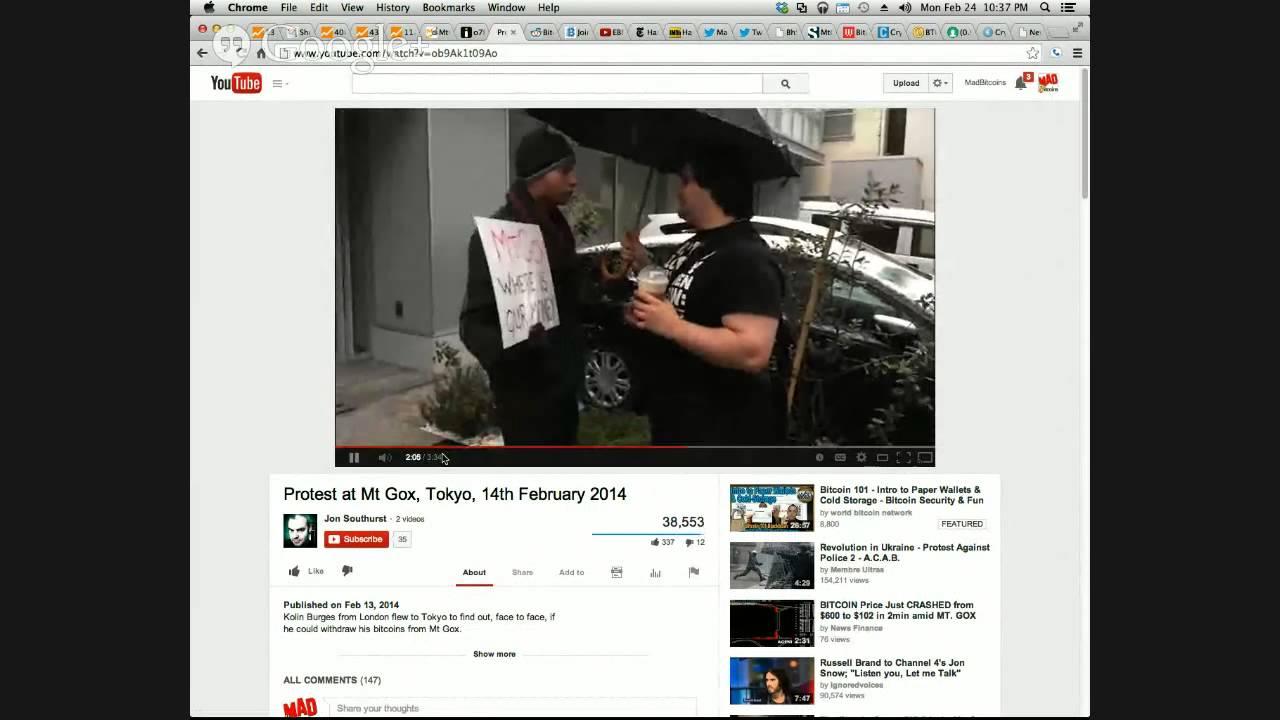Click the YouTube search magnifier button
The image size is (1280, 720).
[785, 84]
